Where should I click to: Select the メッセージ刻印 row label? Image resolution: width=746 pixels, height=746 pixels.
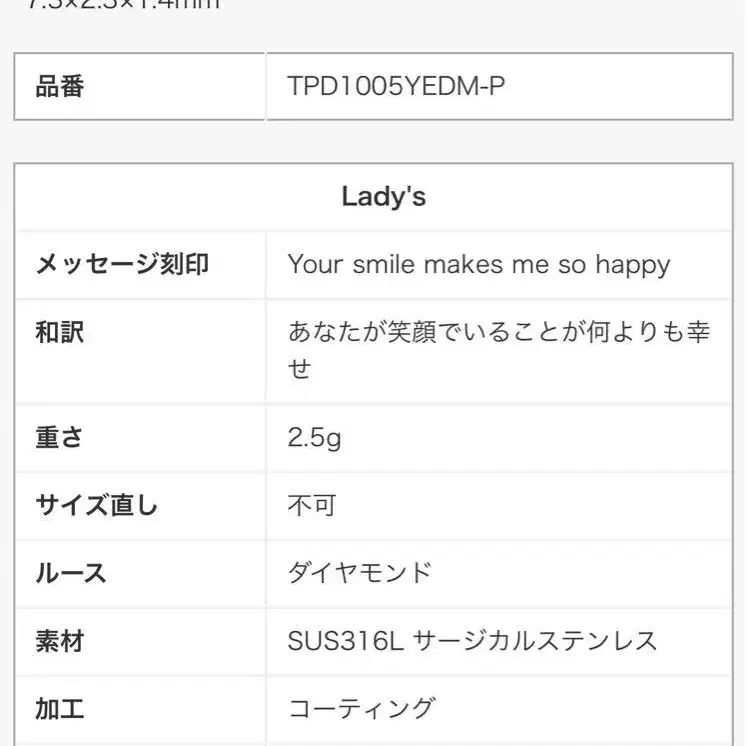122,264
